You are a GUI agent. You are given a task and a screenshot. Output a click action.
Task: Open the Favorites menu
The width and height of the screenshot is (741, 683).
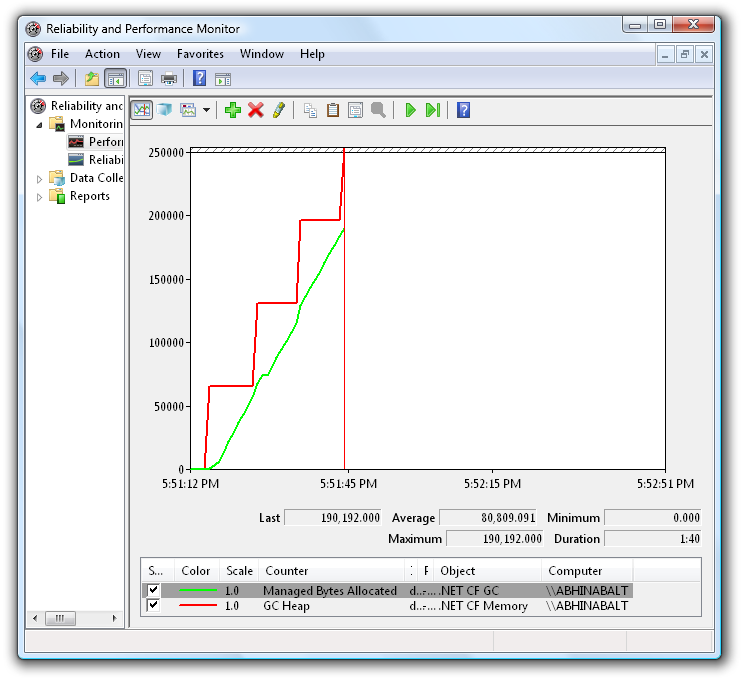click(x=200, y=54)
